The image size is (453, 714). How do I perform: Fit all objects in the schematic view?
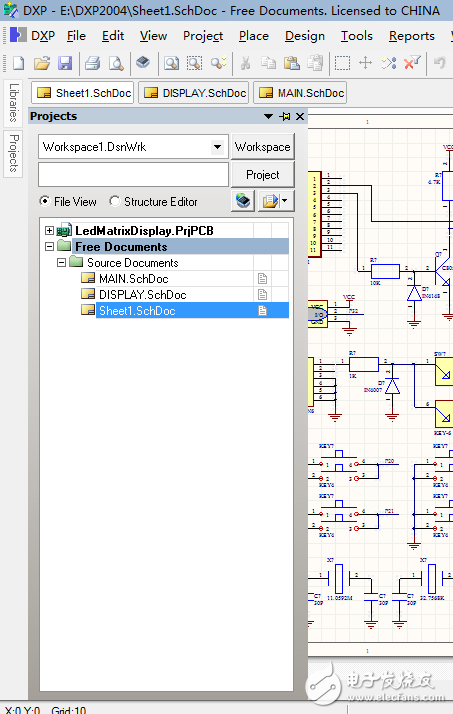point(171,63)
